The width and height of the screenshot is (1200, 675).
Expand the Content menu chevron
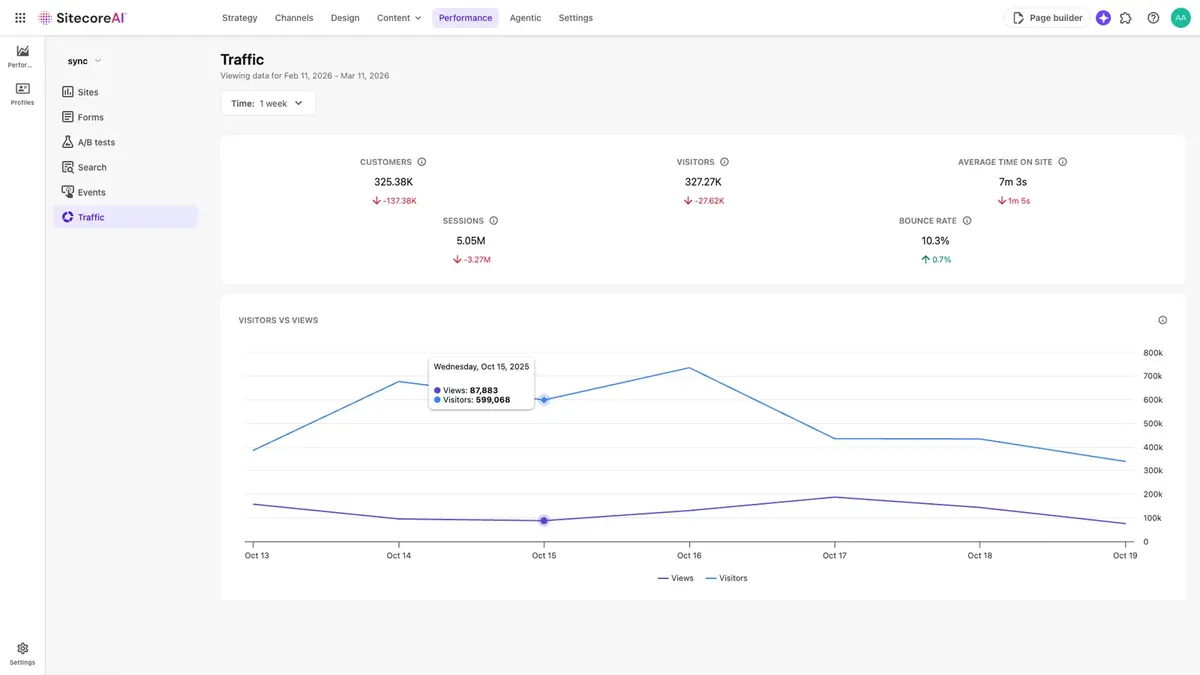(x=417, y=17)
